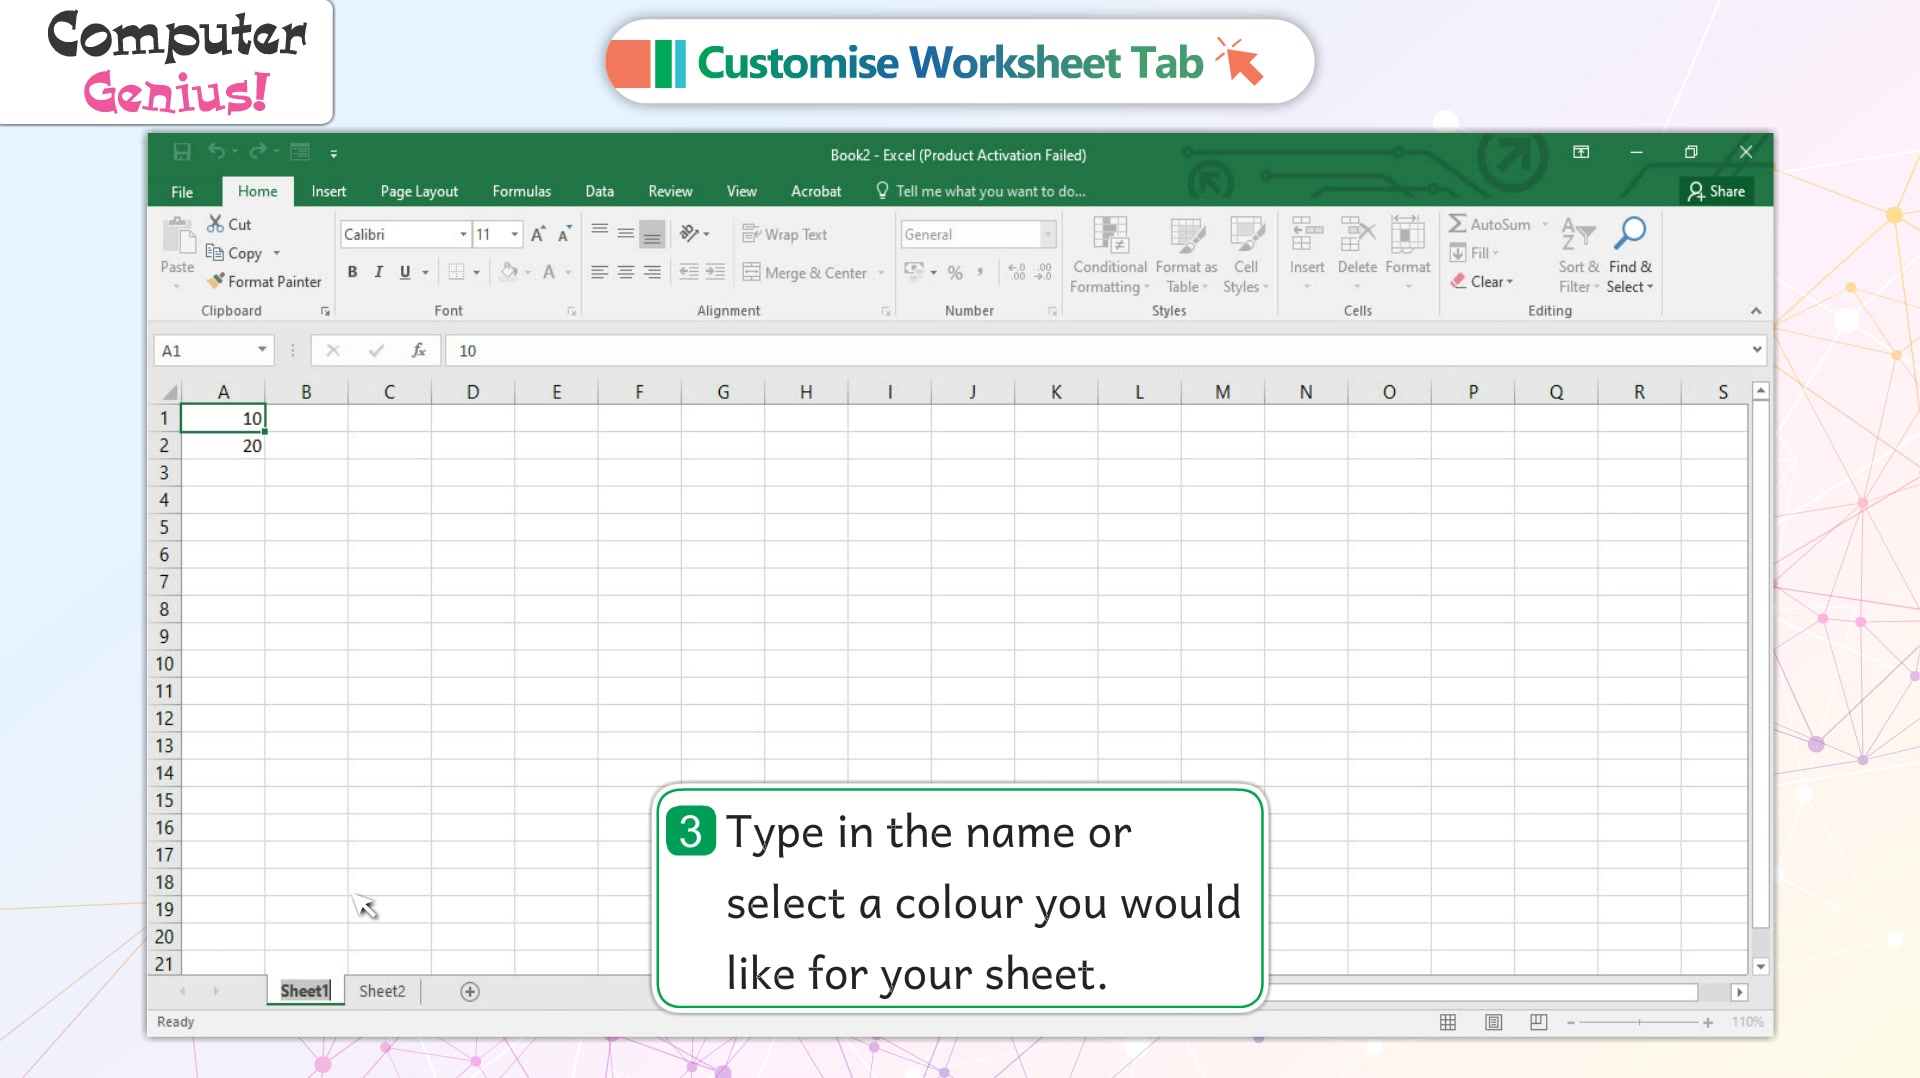
Task: Open the Format cells menu
Action: pos(1408,254)
